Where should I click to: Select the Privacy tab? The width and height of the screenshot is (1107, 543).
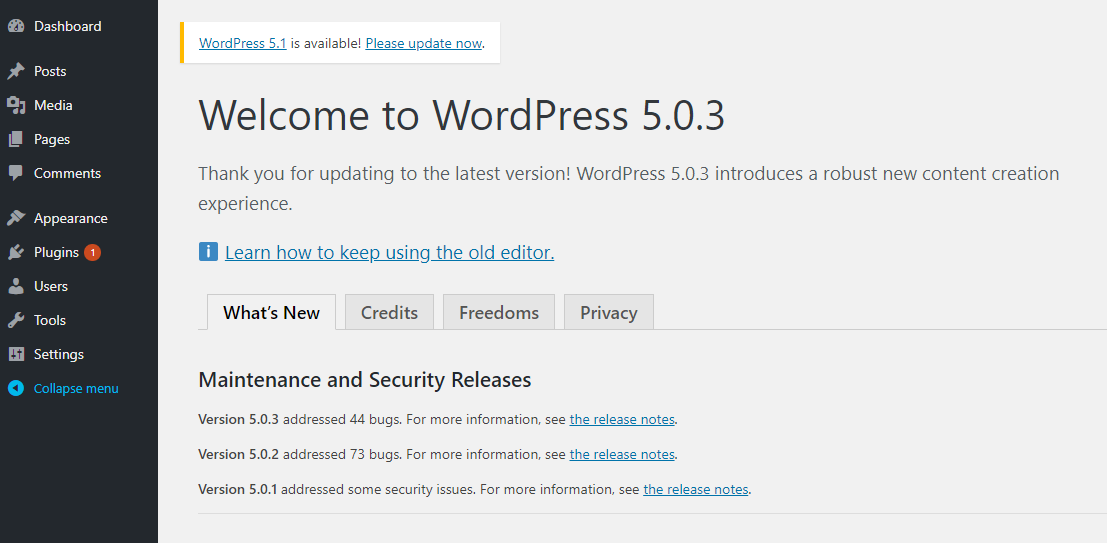[609, 312]
